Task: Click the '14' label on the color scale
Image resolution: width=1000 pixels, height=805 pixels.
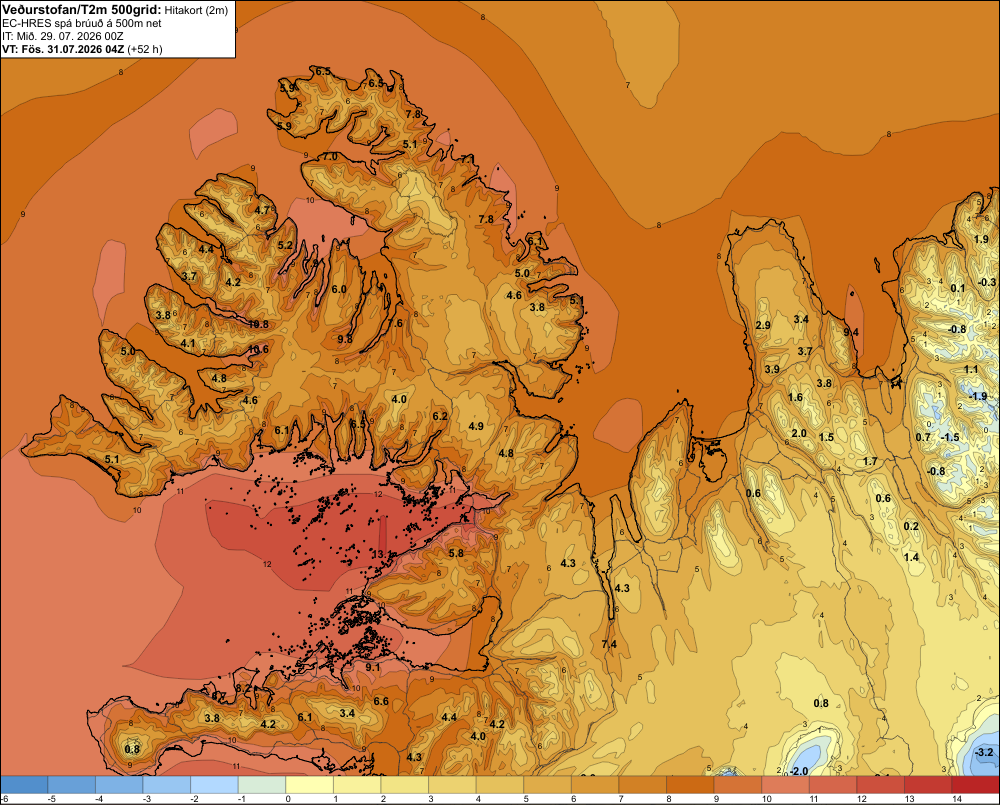Action: click(x=957, y=799)
